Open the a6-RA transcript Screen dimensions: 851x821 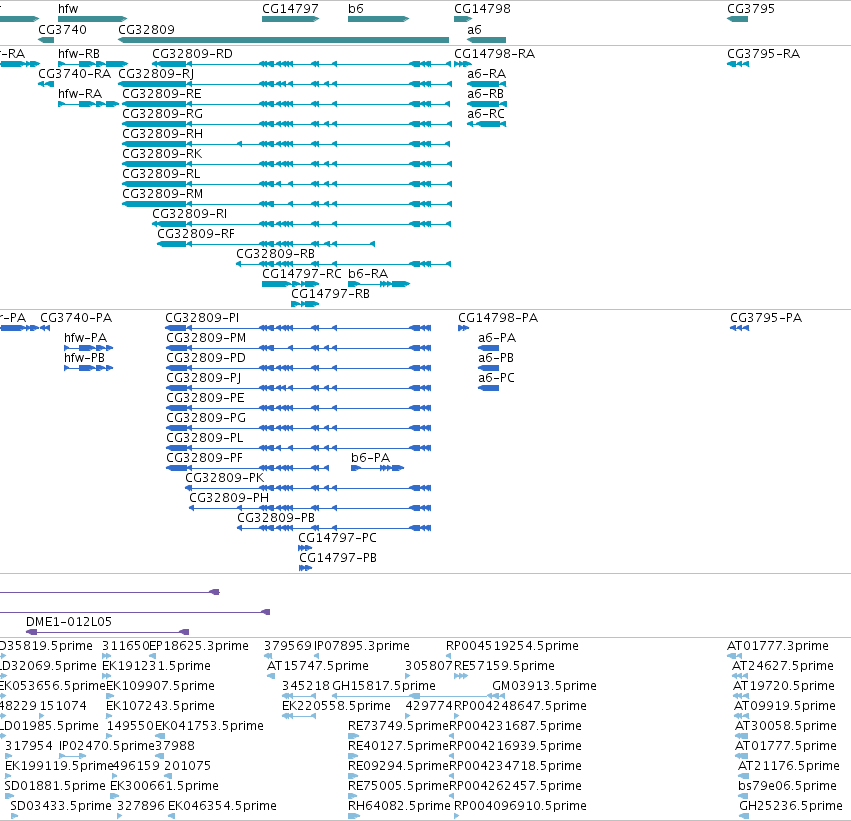click(486, 74)
